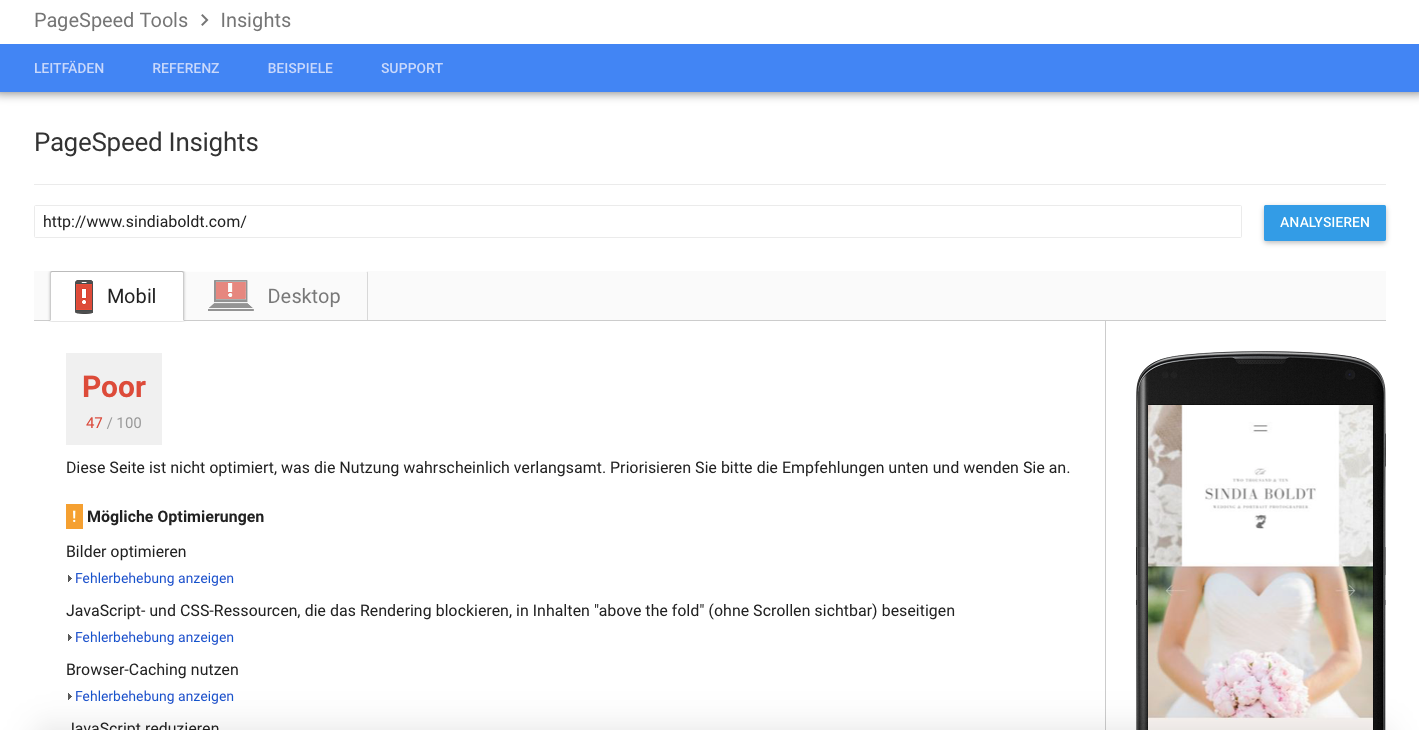This screenshot has width=1419, height=730.
Task: Expand Fehlerbehebung anzeigen under JavaScript- und CSS-Ressourcen
Action: pyautogui.click(x=150, y=637)
